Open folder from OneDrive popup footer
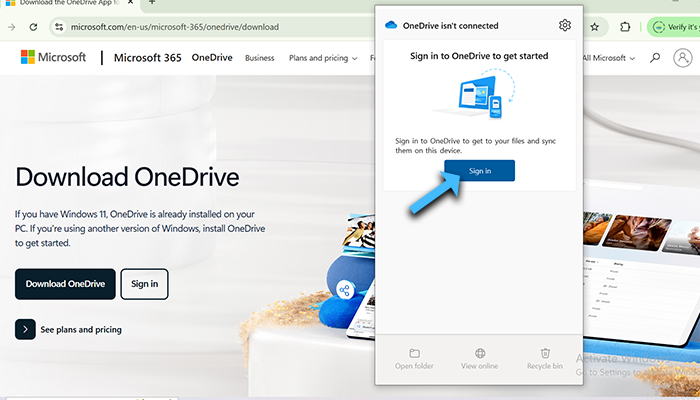 pyautogui.click(x=414, y=359)
